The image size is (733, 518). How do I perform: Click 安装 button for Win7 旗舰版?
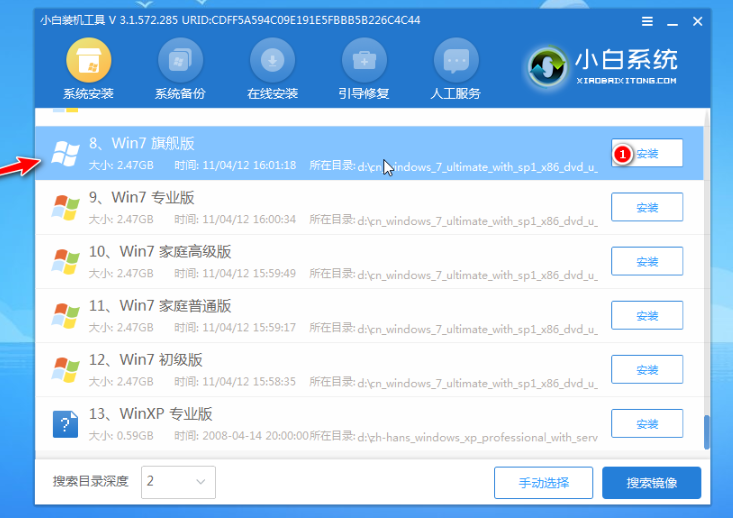(647, 154)
